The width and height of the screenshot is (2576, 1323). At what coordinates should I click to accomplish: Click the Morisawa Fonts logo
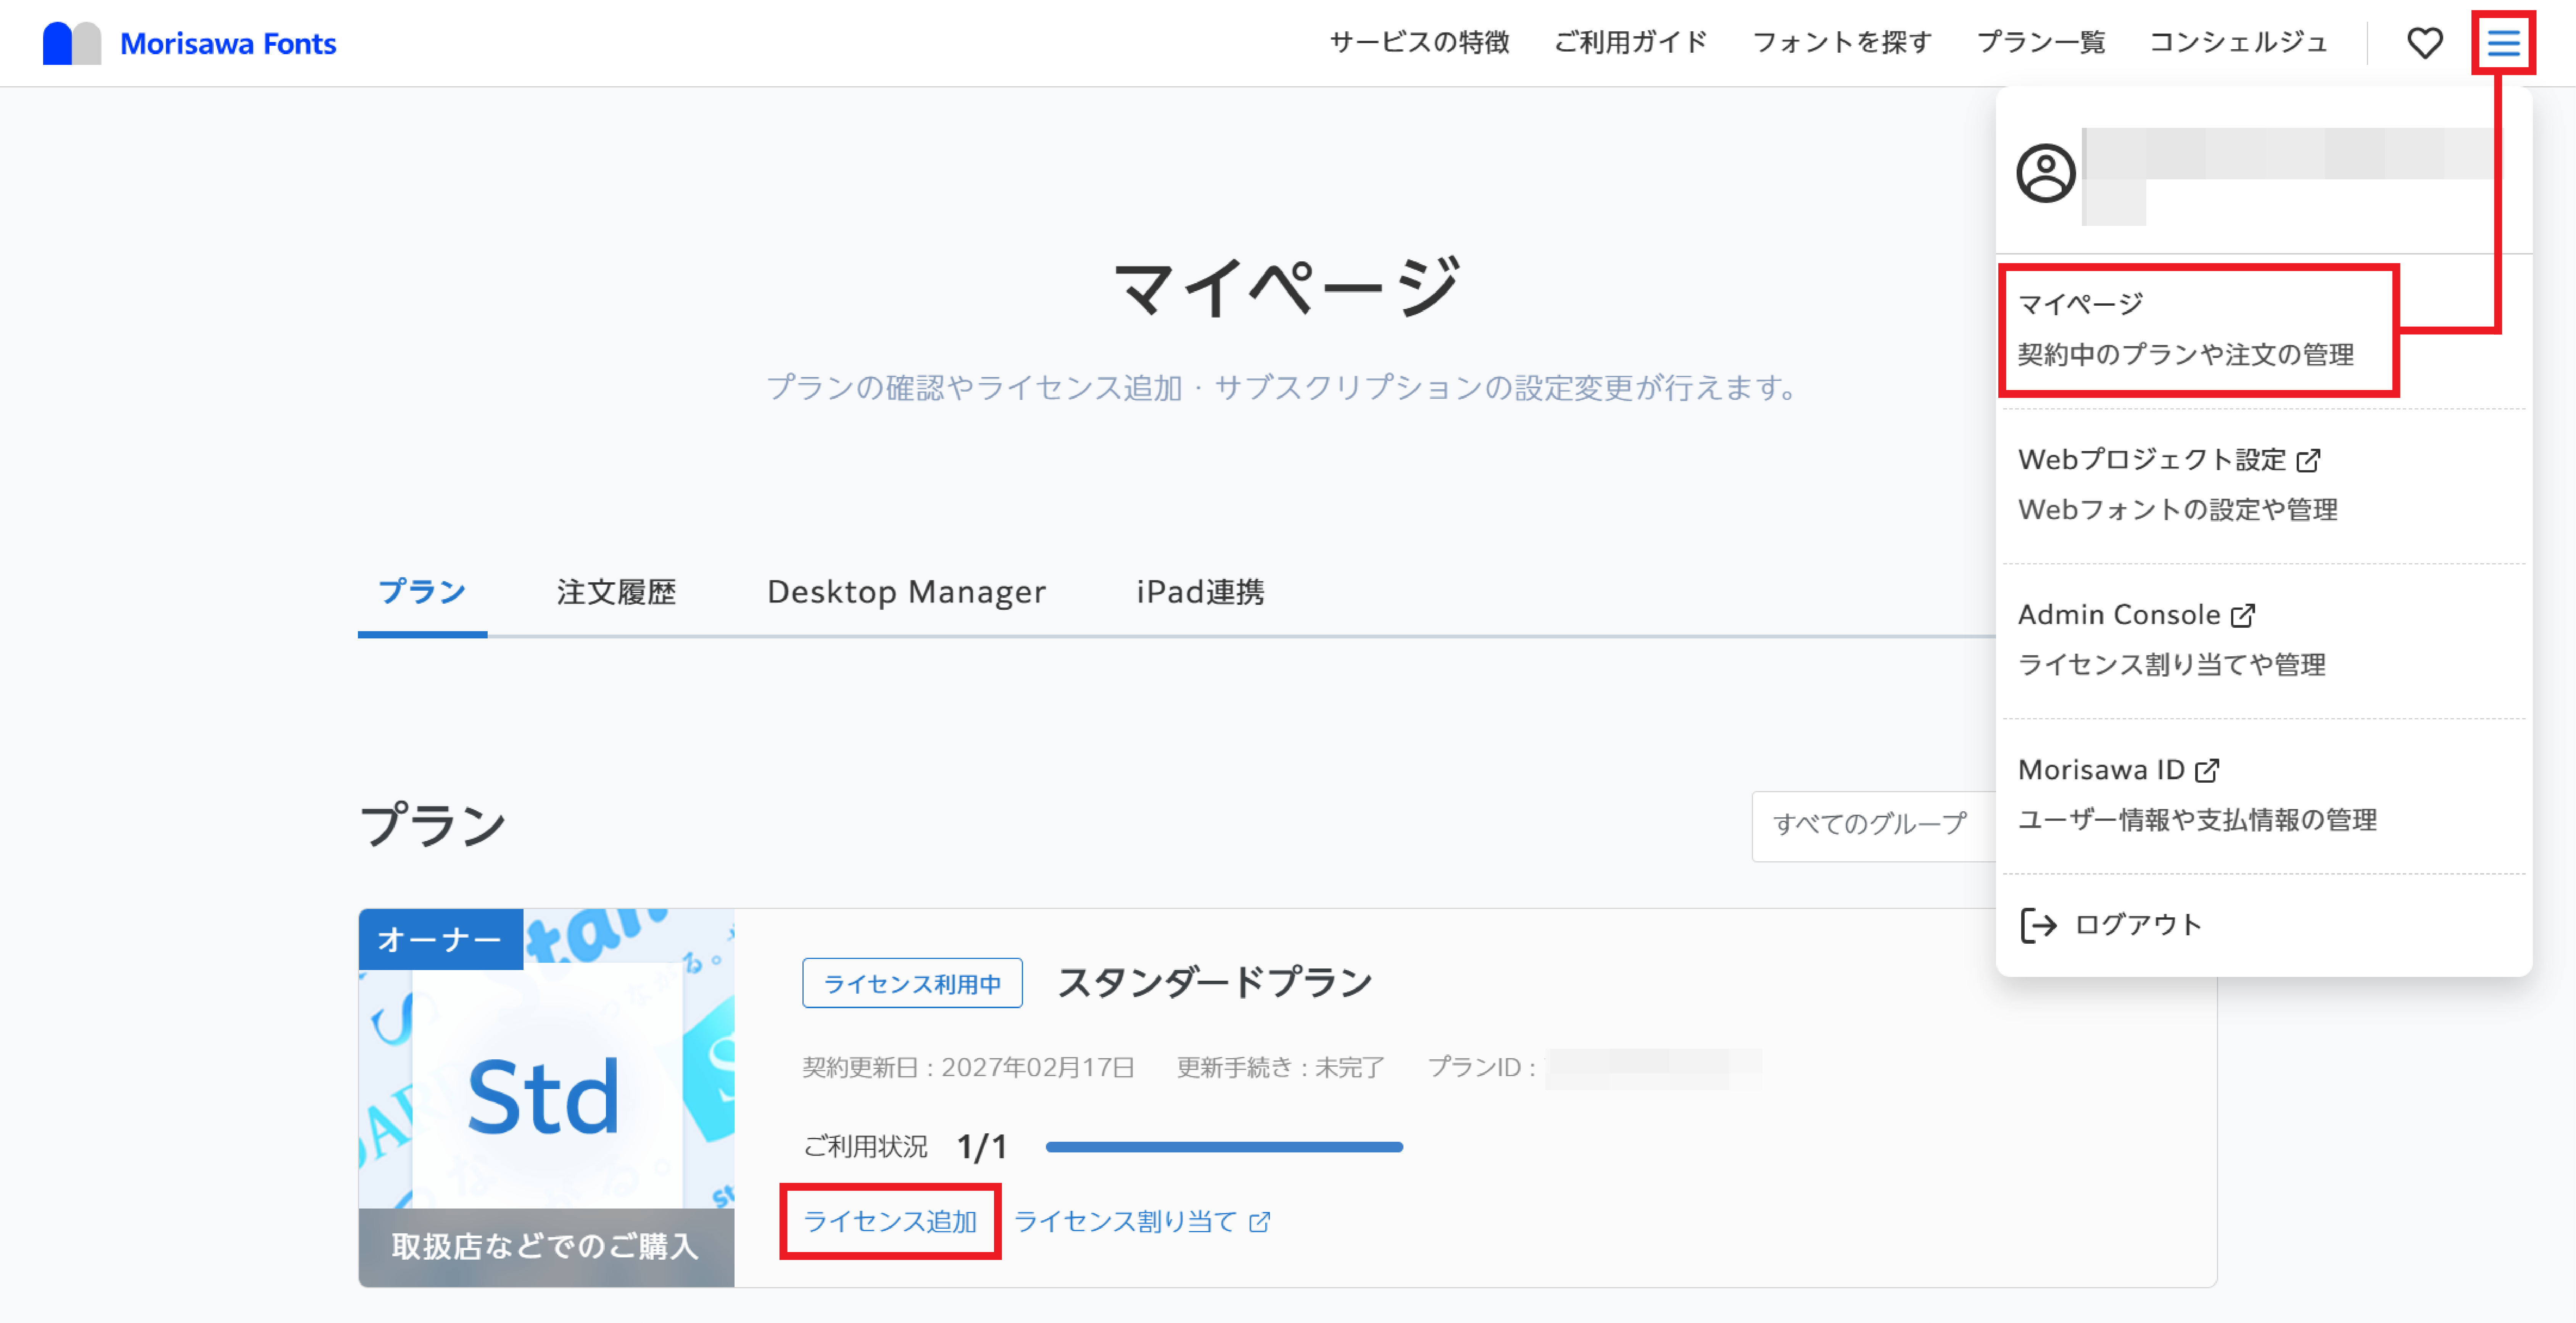coord(189,43)
